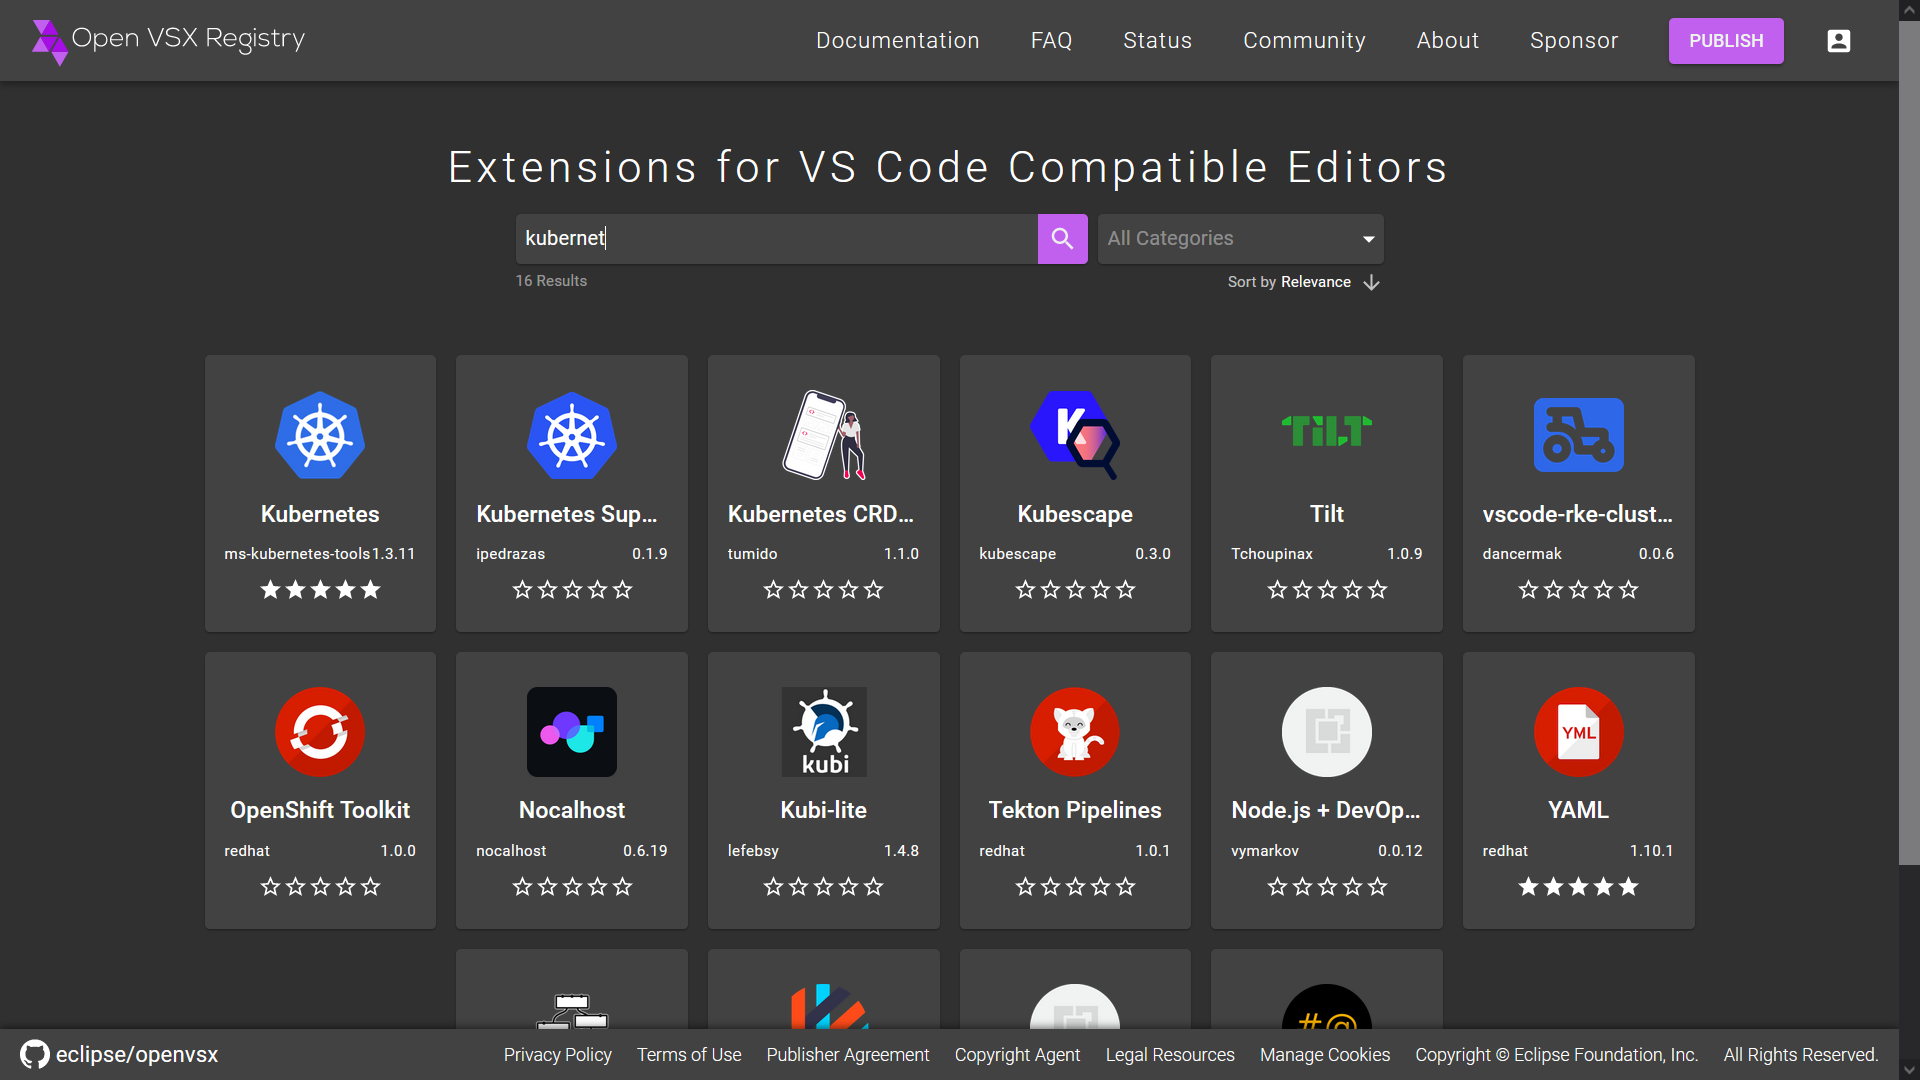Click the vscode-rke-cluster tractor icon
Screen dimensions: 1920x1080
1578,435
